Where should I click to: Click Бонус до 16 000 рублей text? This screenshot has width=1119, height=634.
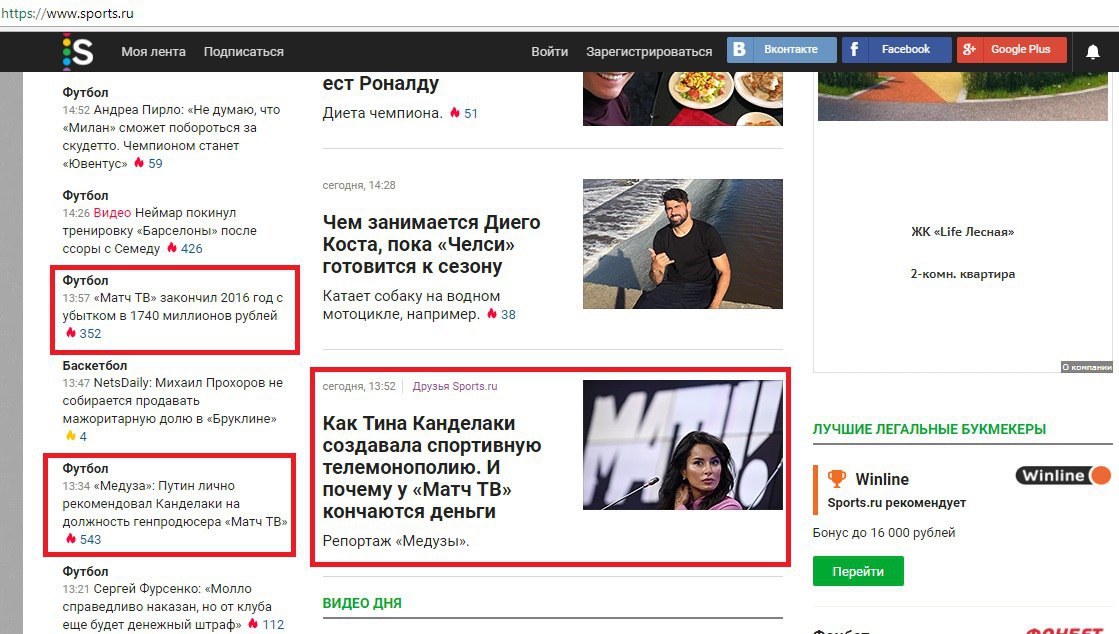(x=883, y=533)
